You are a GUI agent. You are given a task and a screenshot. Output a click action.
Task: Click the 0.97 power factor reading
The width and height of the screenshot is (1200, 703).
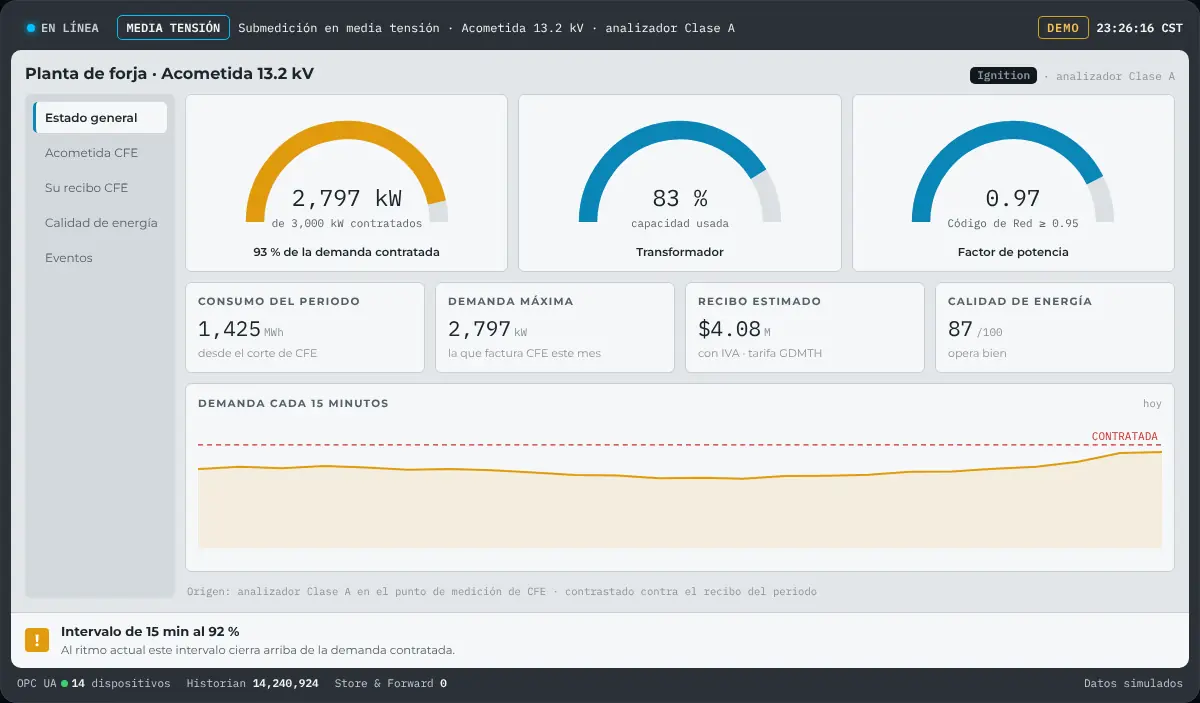pyautogui.click(x=1013, y=198)
